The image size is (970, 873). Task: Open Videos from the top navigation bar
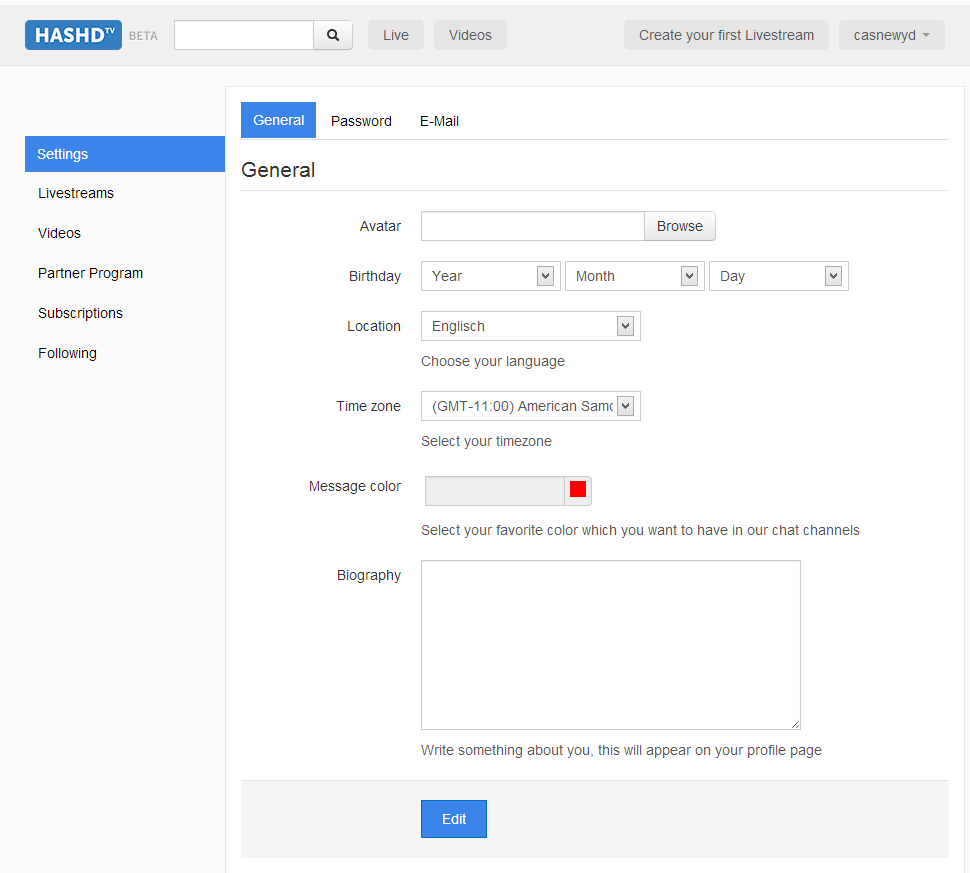[x=470, y=35]
